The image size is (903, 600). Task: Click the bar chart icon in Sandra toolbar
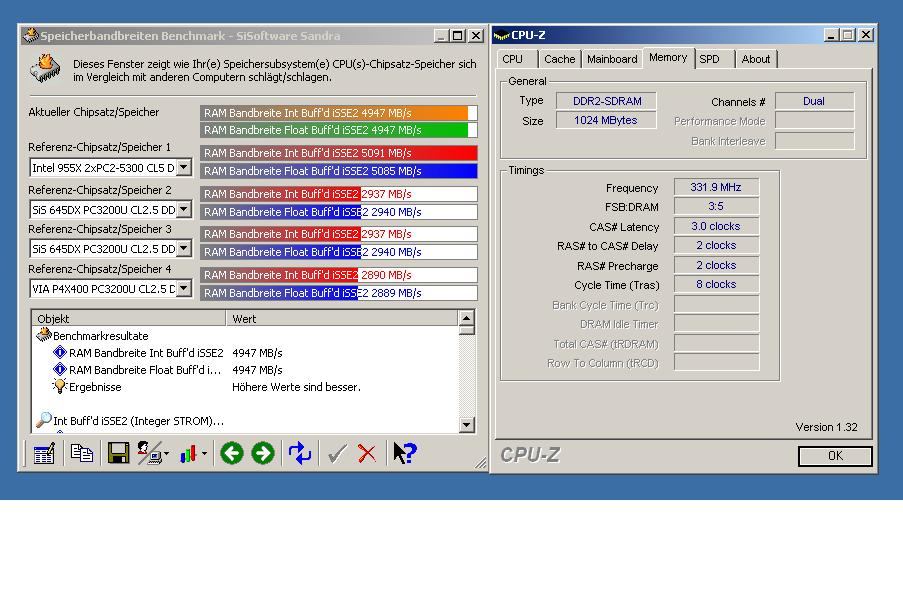click(189, 454)
